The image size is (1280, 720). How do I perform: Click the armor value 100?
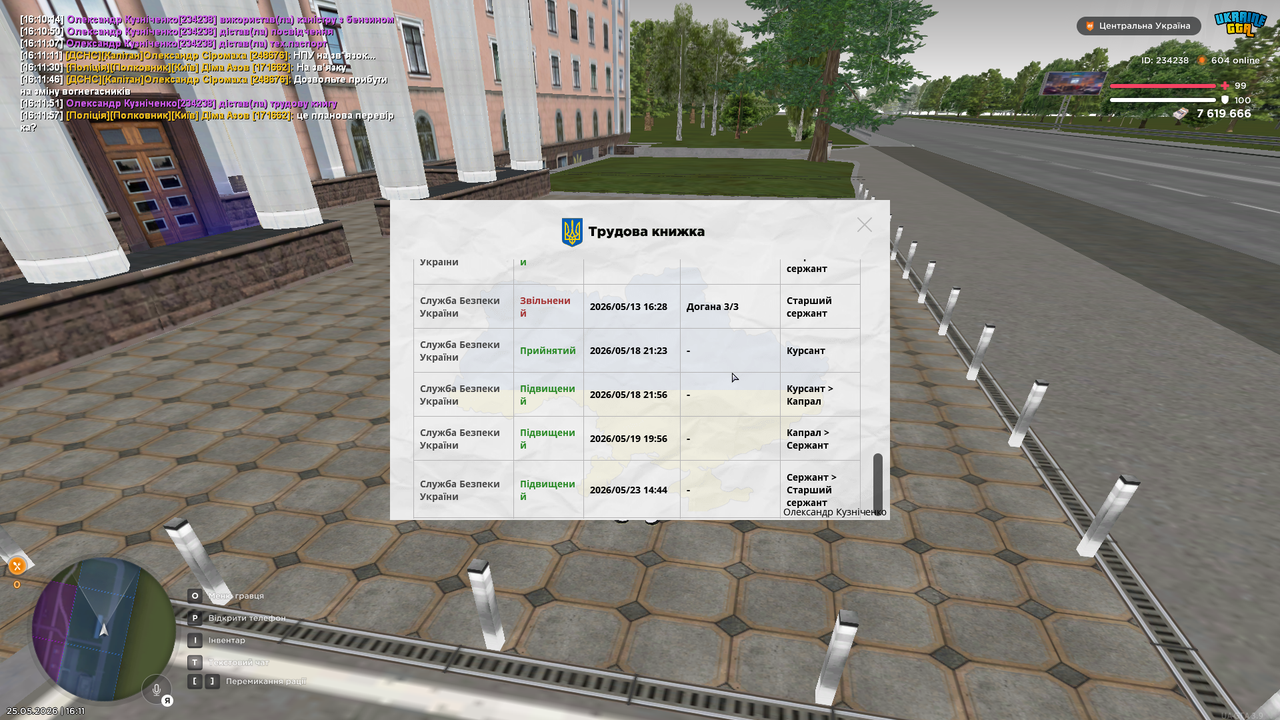[1242, 100]
